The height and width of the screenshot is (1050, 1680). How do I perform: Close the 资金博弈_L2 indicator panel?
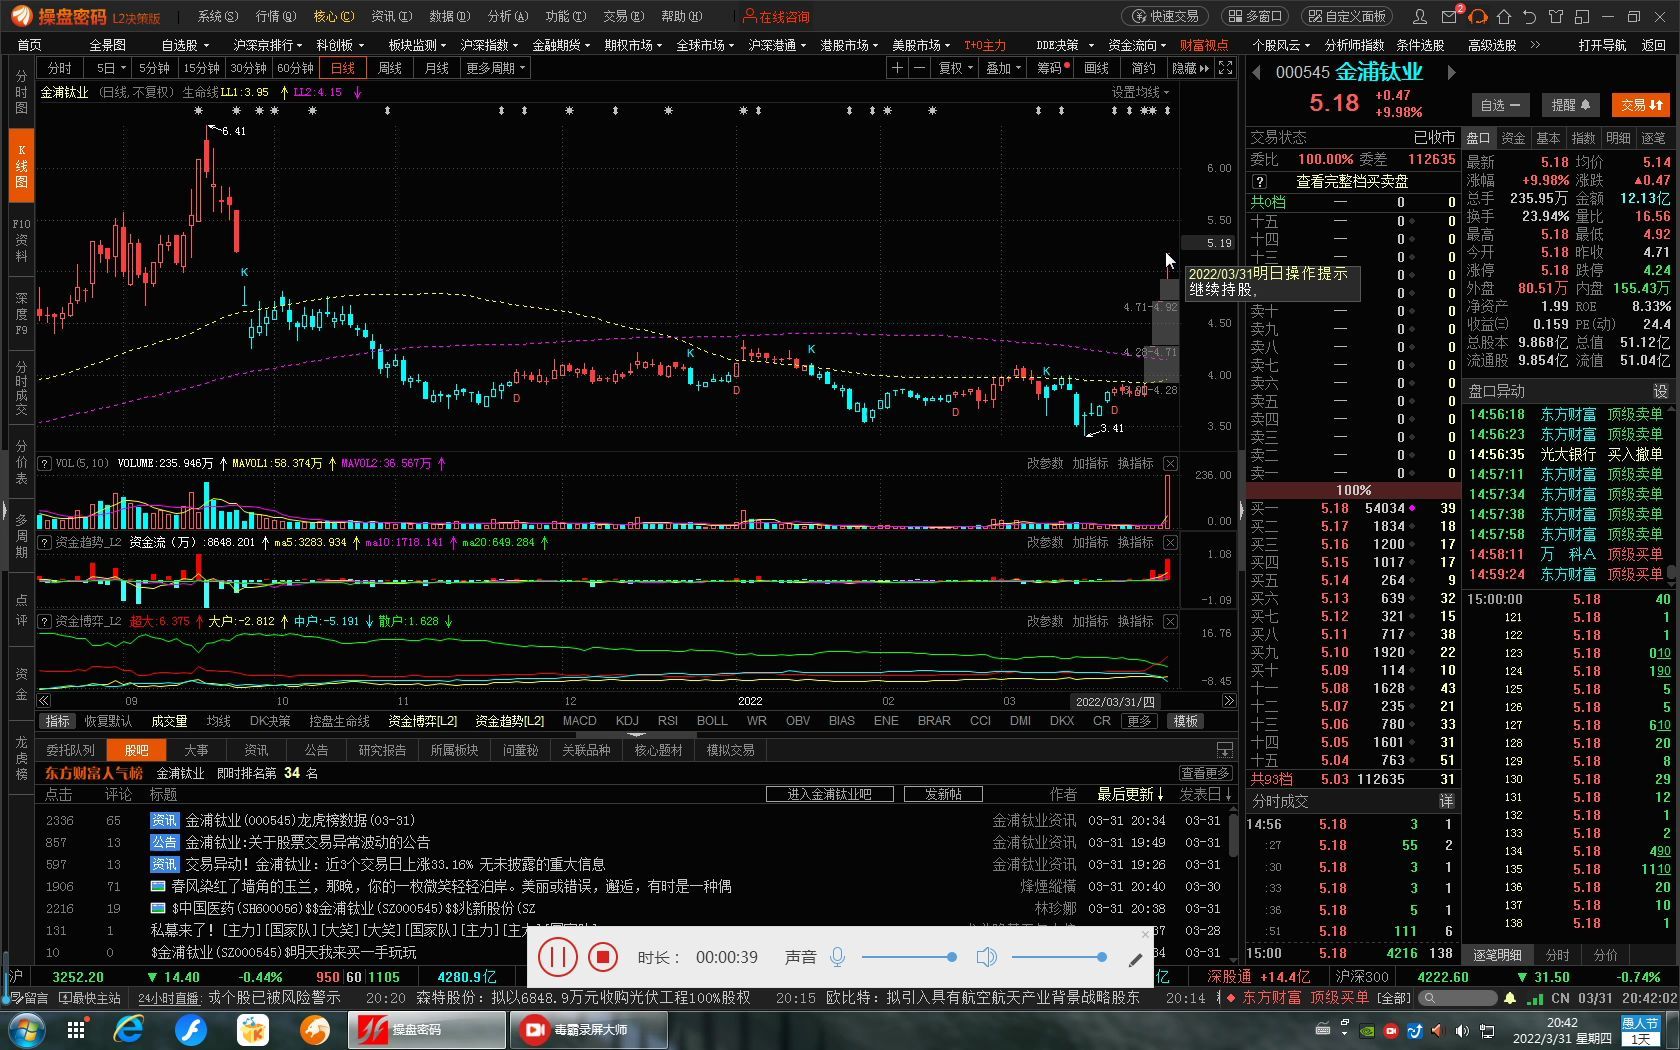(x=1170, y=621)
